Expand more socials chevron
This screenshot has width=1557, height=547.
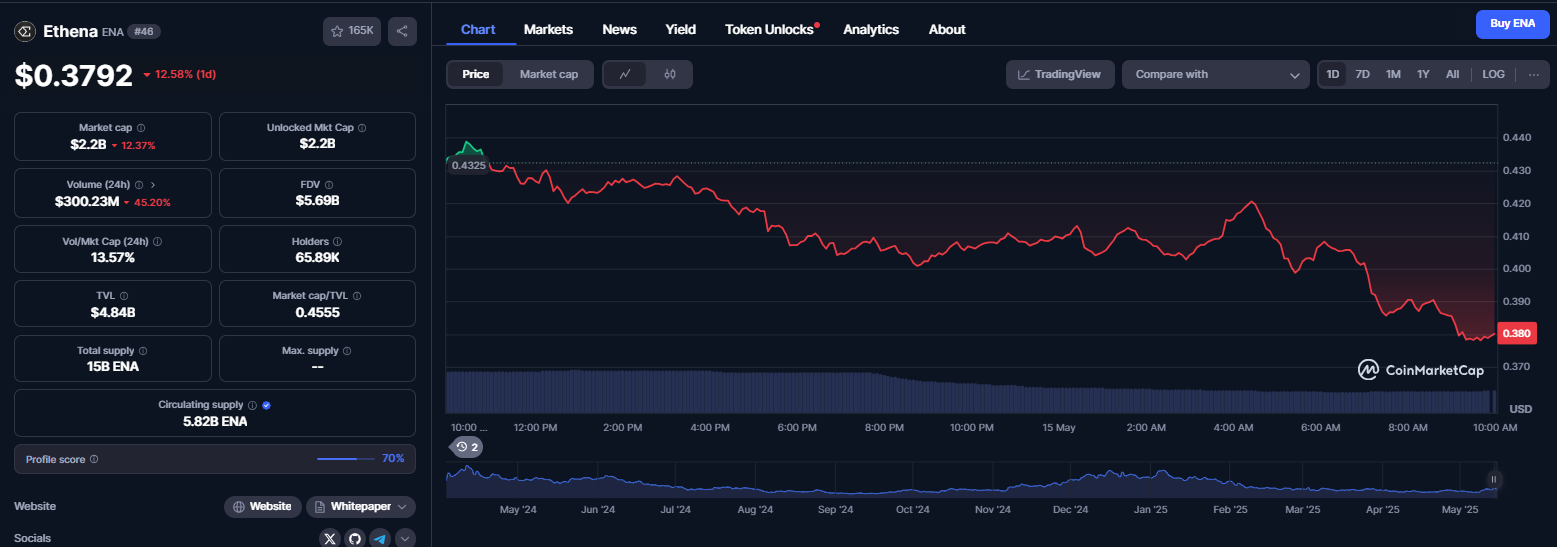pos(405,539)
